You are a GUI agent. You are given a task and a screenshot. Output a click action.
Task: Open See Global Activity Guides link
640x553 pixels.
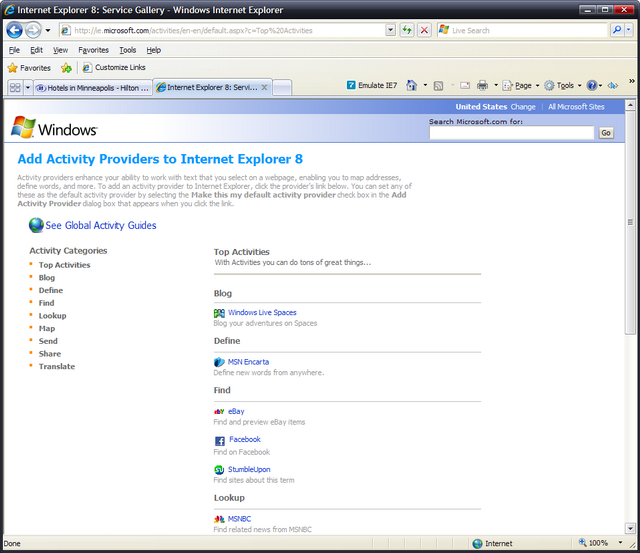coord(101,225)
